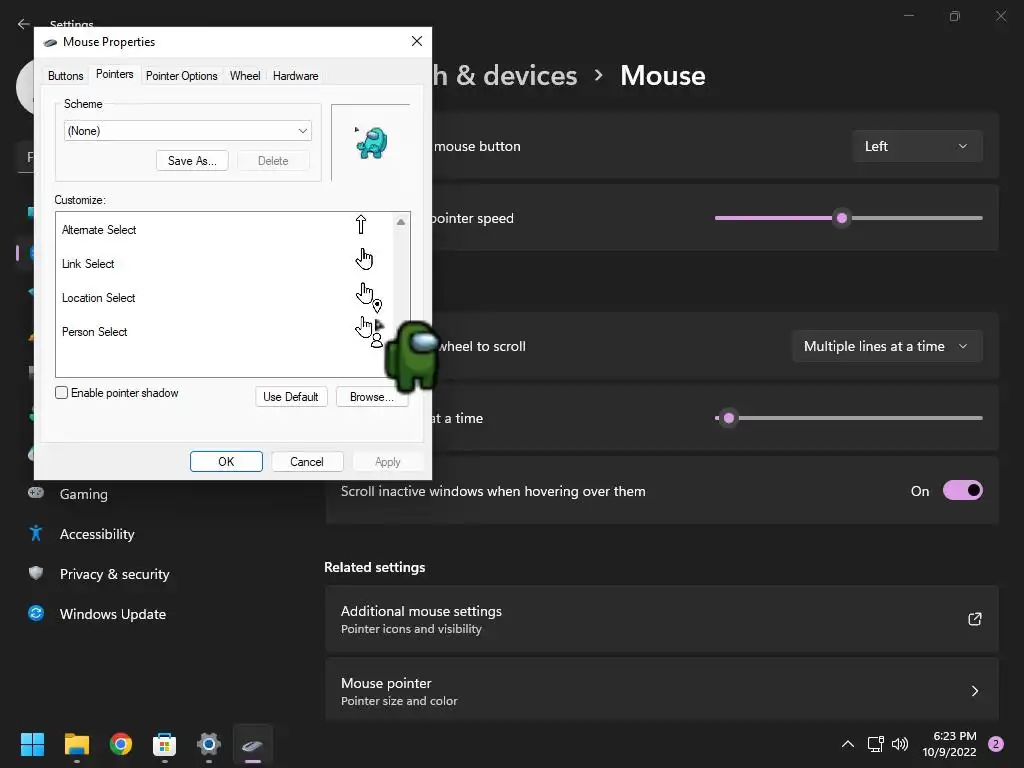Screen dimensions: 1024x768
Task: Open Accessibility in the Settings sidebar
Action: click(x=97, y=534)
